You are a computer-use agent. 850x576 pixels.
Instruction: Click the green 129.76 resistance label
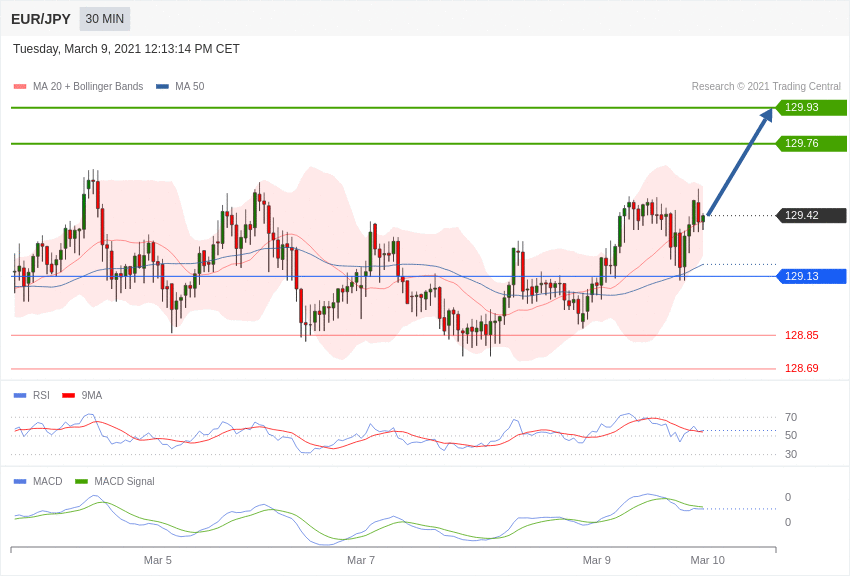click(x=811, y=144)
